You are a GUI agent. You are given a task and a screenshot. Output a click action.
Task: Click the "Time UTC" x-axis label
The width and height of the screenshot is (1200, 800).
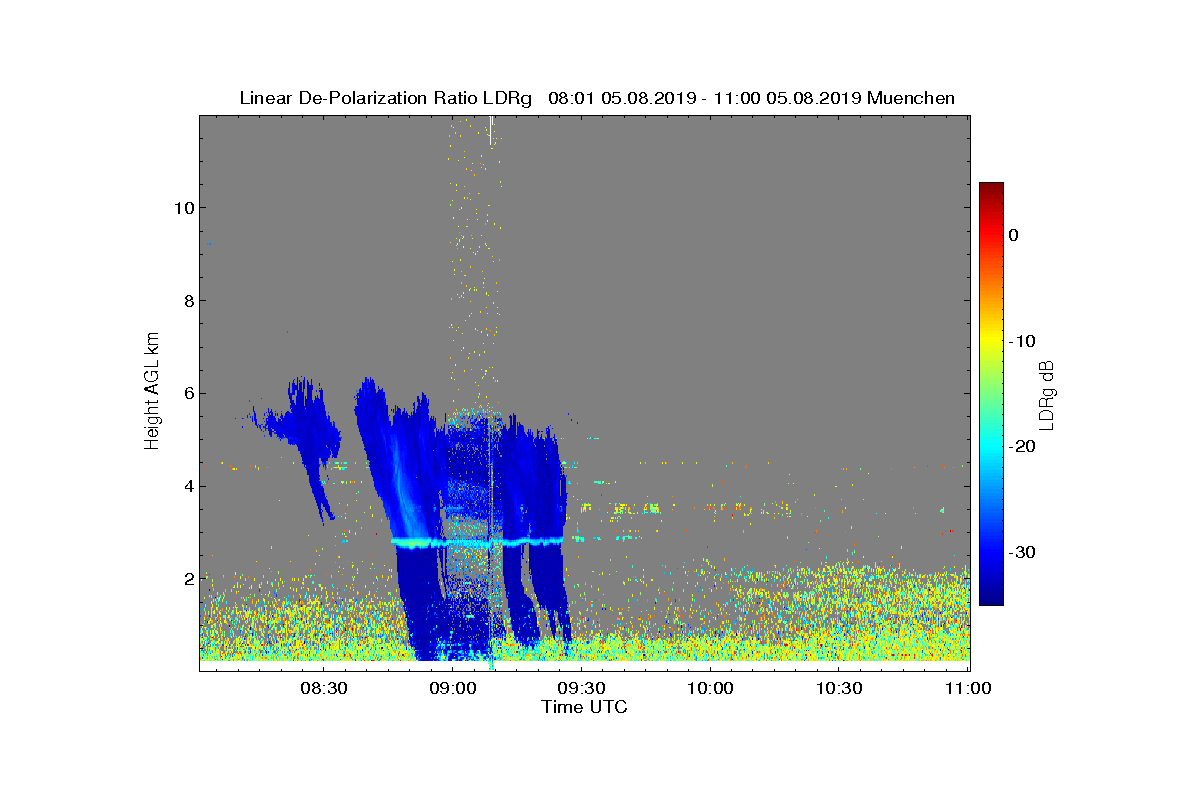[x=585, y=707]
